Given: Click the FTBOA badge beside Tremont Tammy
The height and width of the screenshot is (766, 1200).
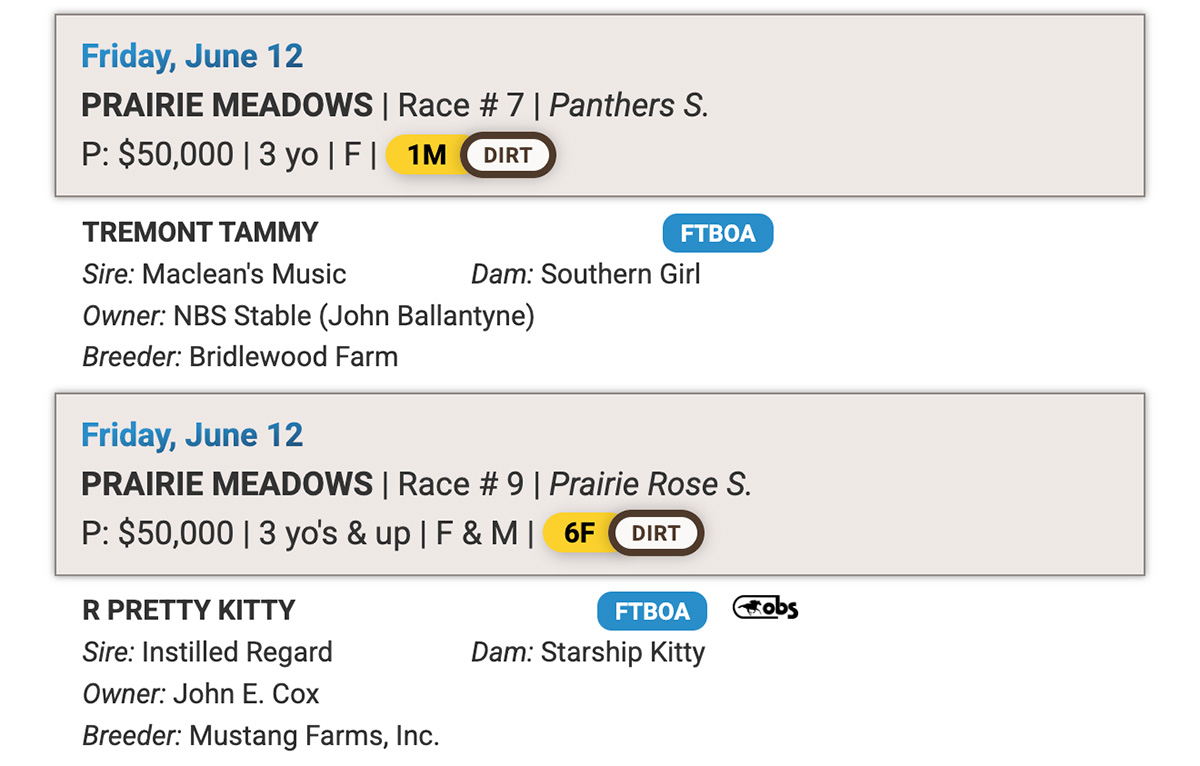Looking at the screenshot, I should [718, 233].
